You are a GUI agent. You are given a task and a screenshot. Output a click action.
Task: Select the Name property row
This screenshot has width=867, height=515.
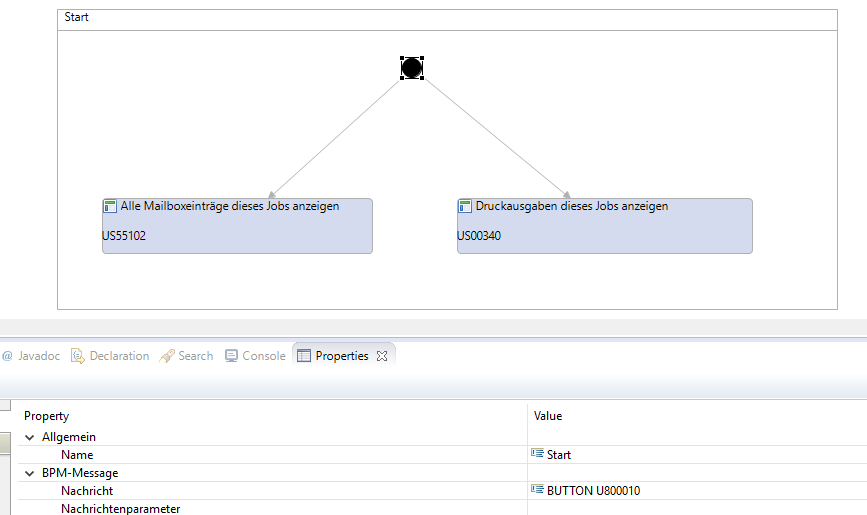[442, 455]
